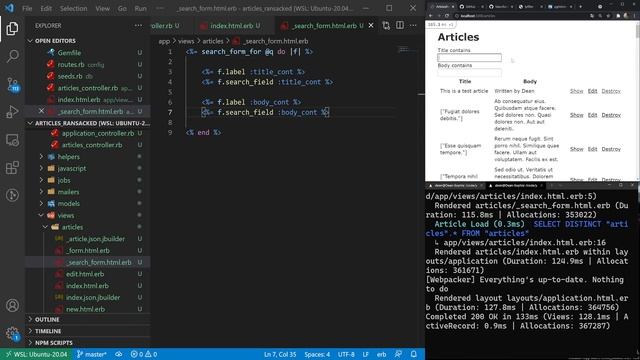Open the Edit menu
The height and width of the screenshot is (360, 640).
pos(46,8)
